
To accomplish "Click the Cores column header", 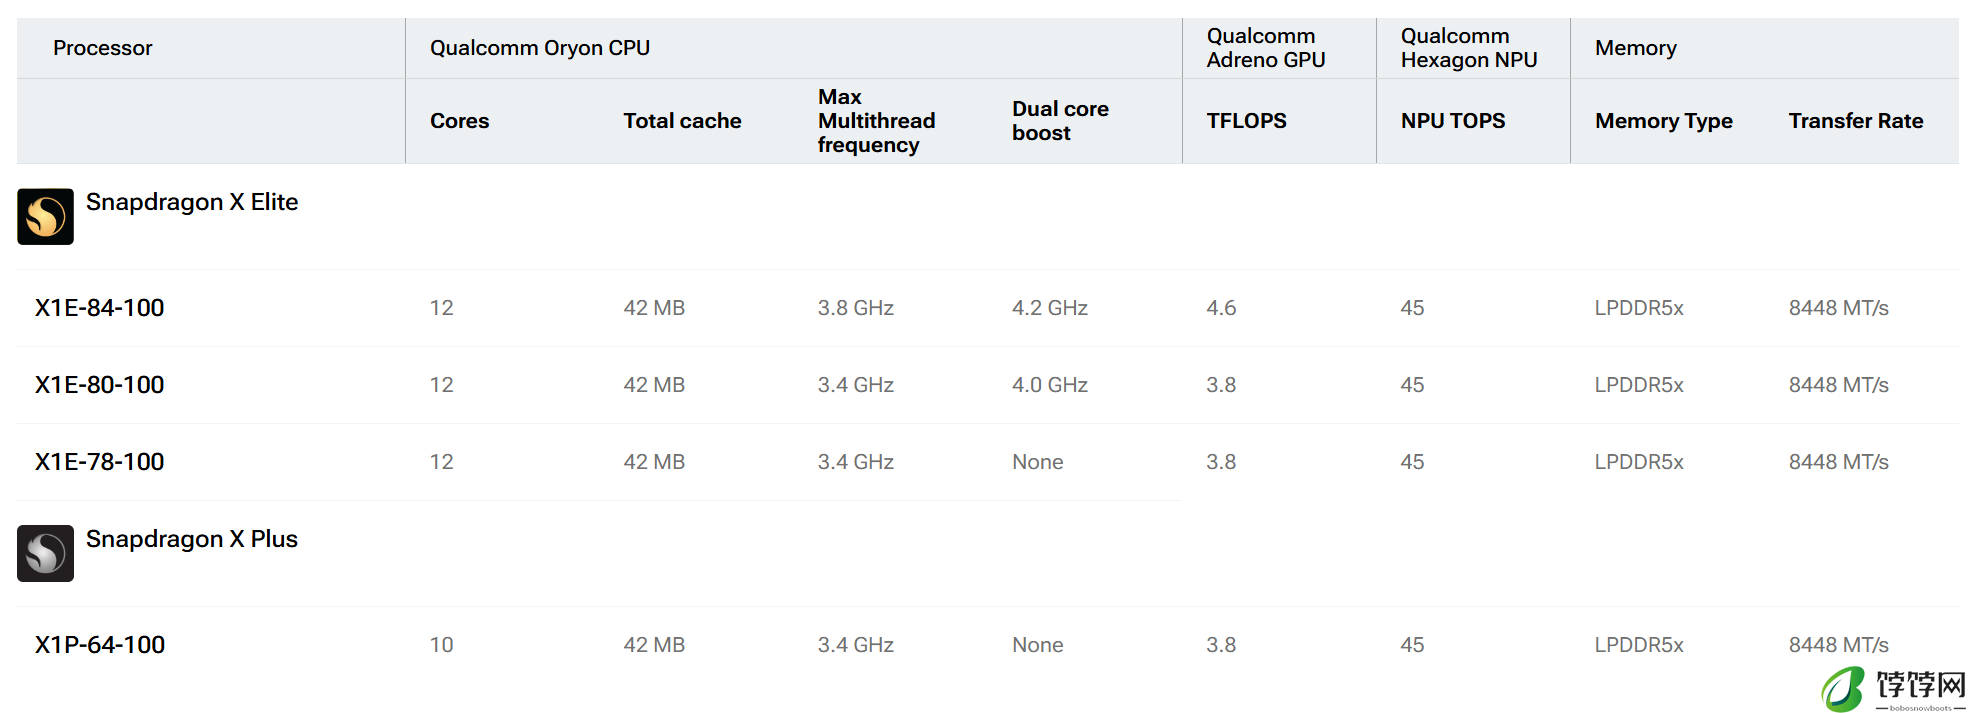I will [460, 121].
